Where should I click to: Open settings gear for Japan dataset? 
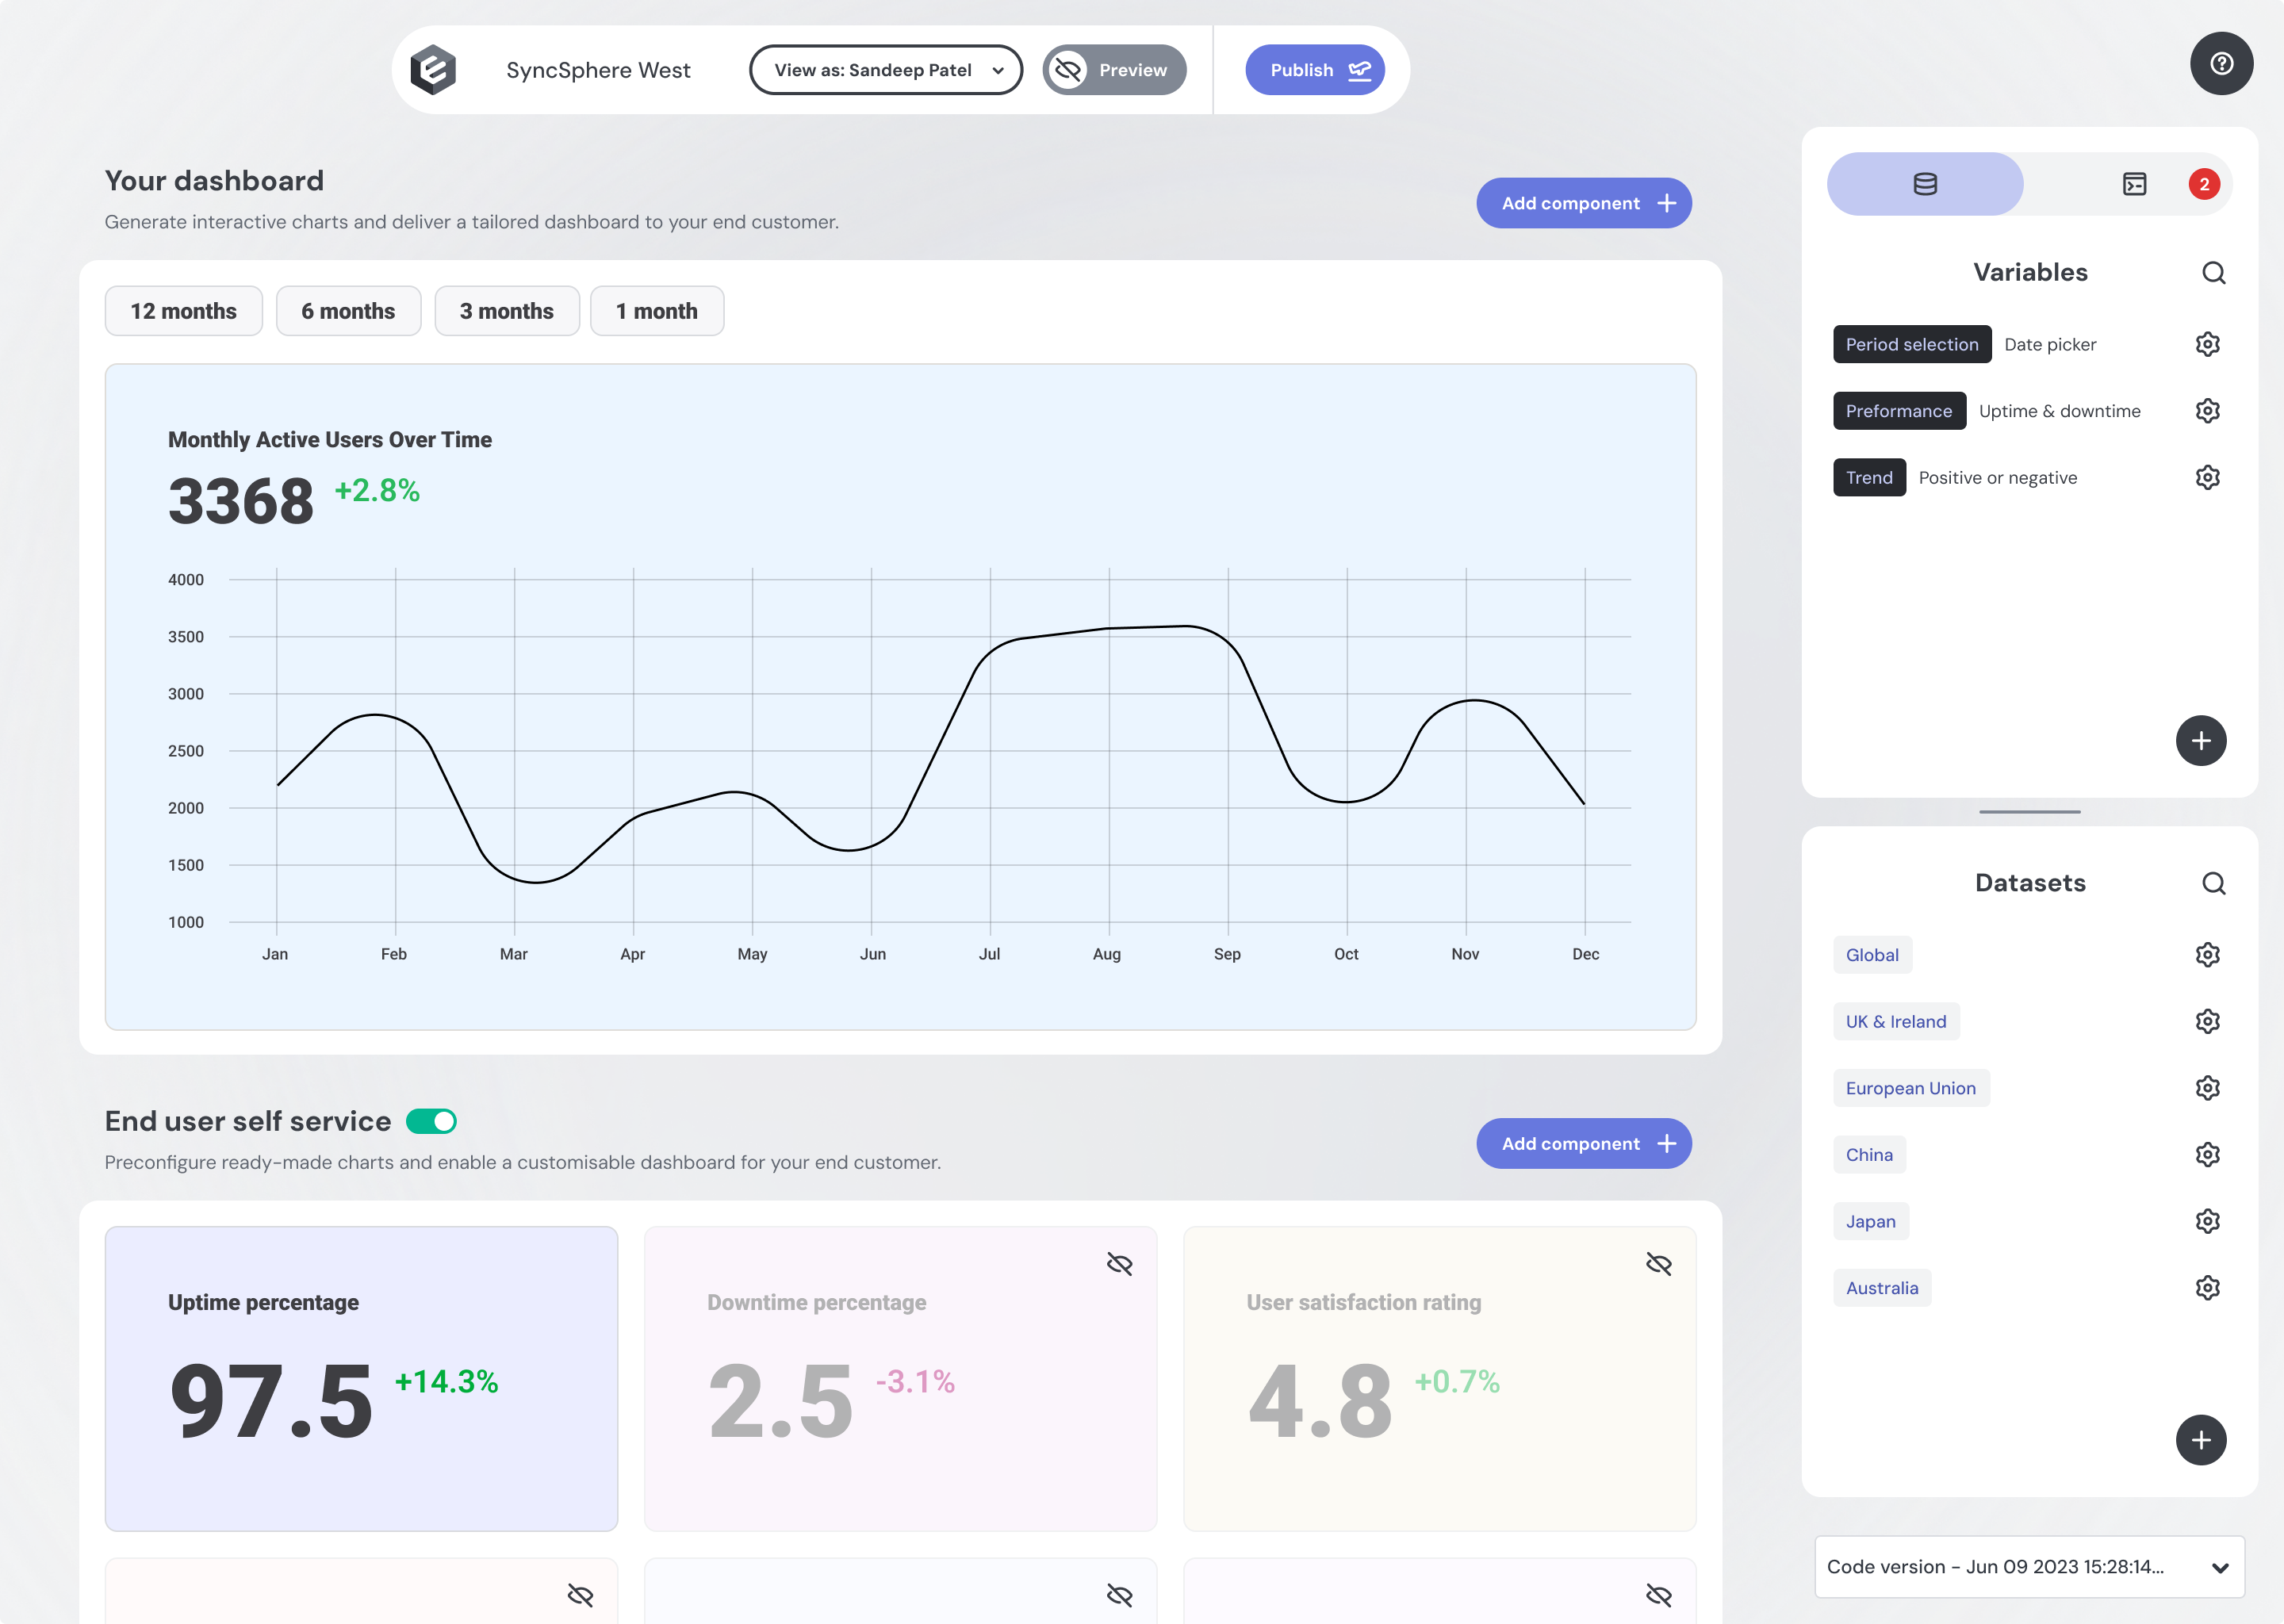point(2207,1221)
